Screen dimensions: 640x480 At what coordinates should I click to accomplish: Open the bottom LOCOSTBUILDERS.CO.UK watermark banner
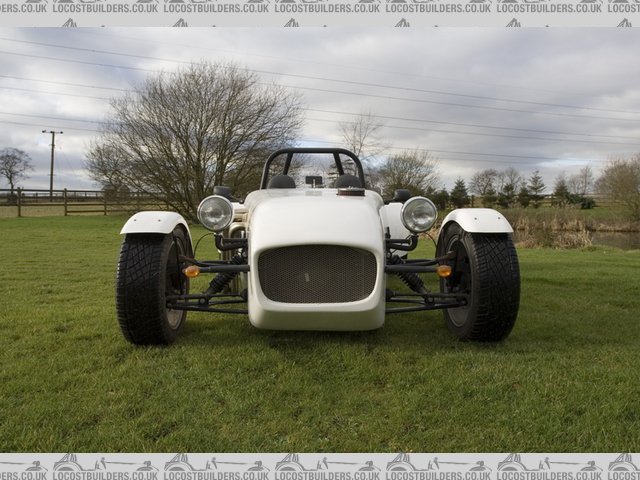320,466
